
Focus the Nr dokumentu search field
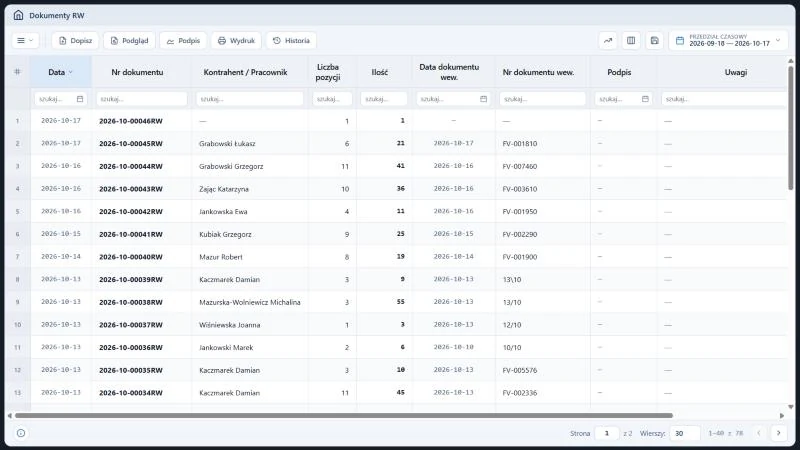(x=142, y=99)
